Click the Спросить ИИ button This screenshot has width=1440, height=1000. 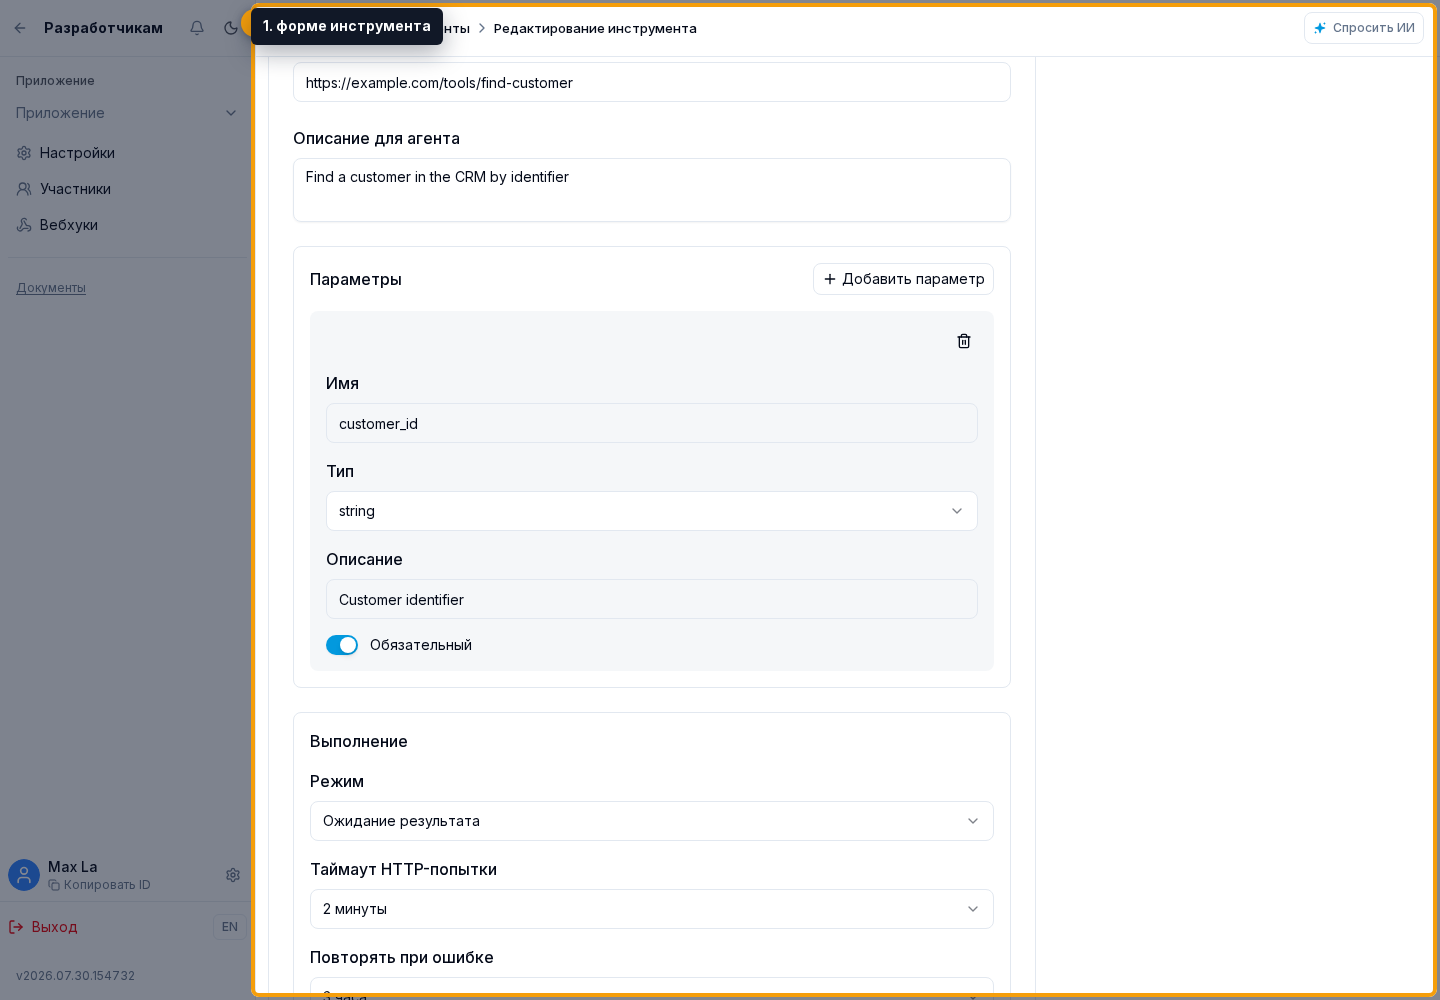click(x=1364, y=28)
